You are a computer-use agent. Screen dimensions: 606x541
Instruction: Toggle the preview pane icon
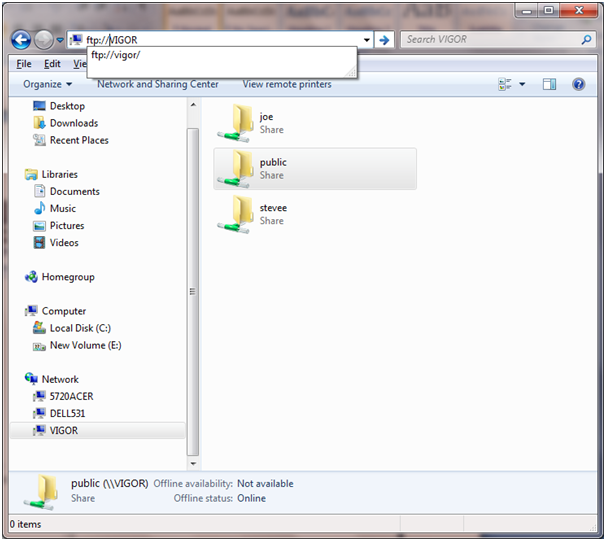tap(549, 85)
